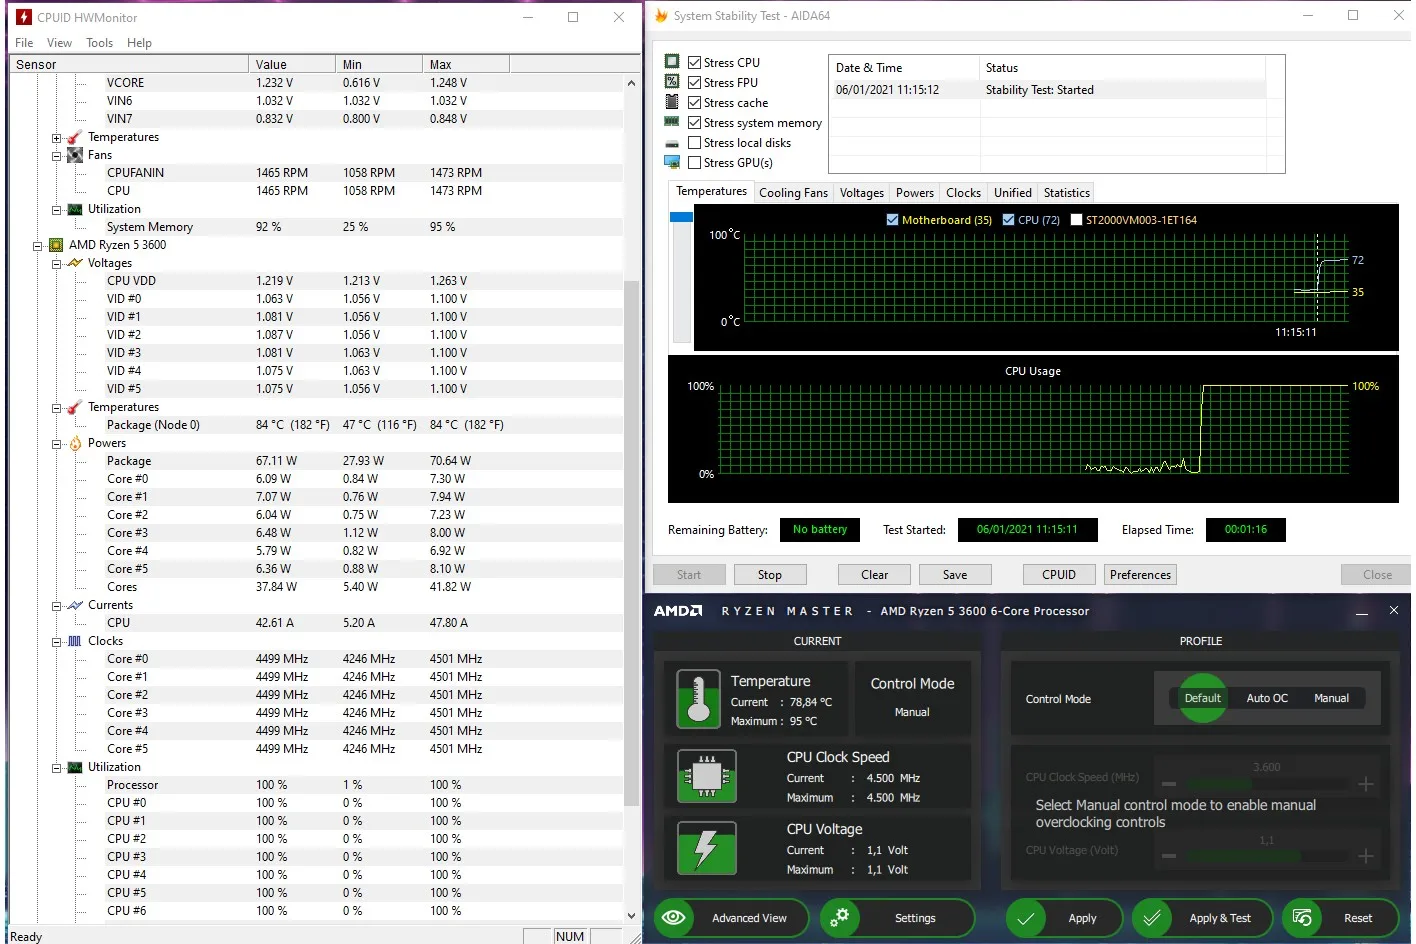
Task: Click the Utilization icon above Processor row
Action: pos(75,767)
